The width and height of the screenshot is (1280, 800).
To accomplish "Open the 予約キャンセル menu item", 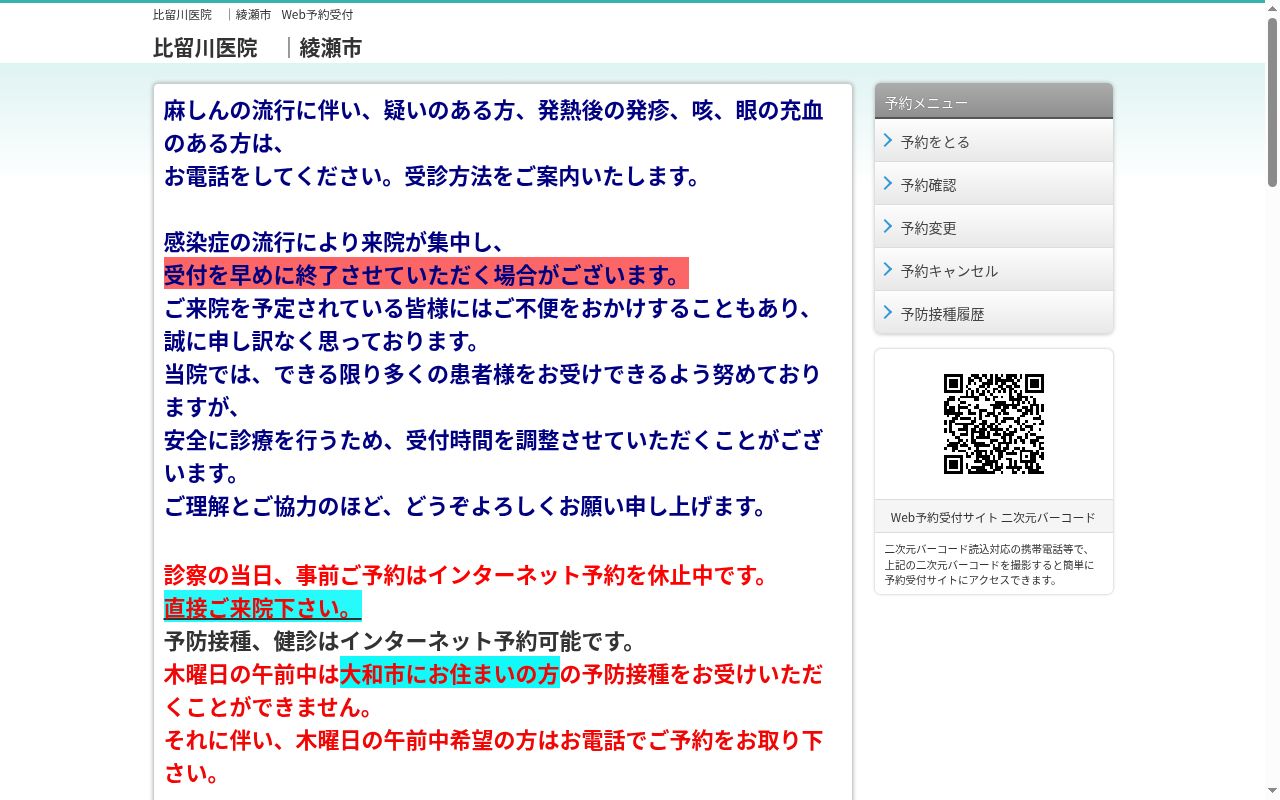I will (993, 270).
